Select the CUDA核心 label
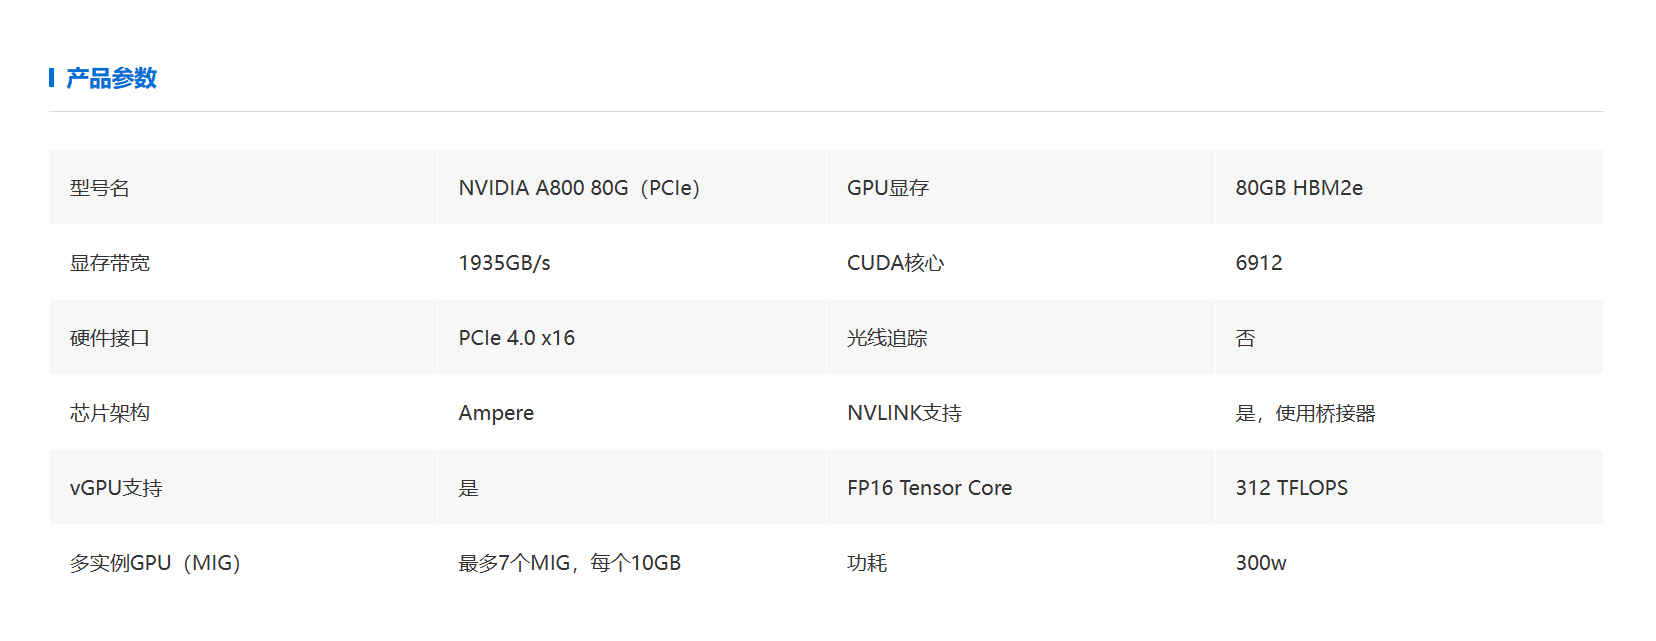This screenshot has height=641, width=1656. 895,263
